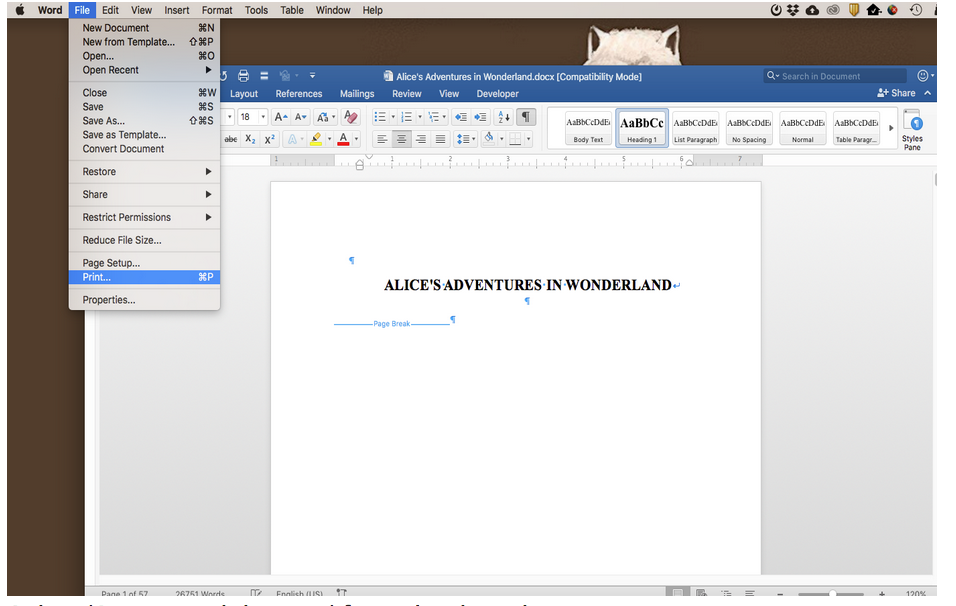Click the Search in Document field
Viewport: 956px width, 606px height.
(x=835, y=76)
